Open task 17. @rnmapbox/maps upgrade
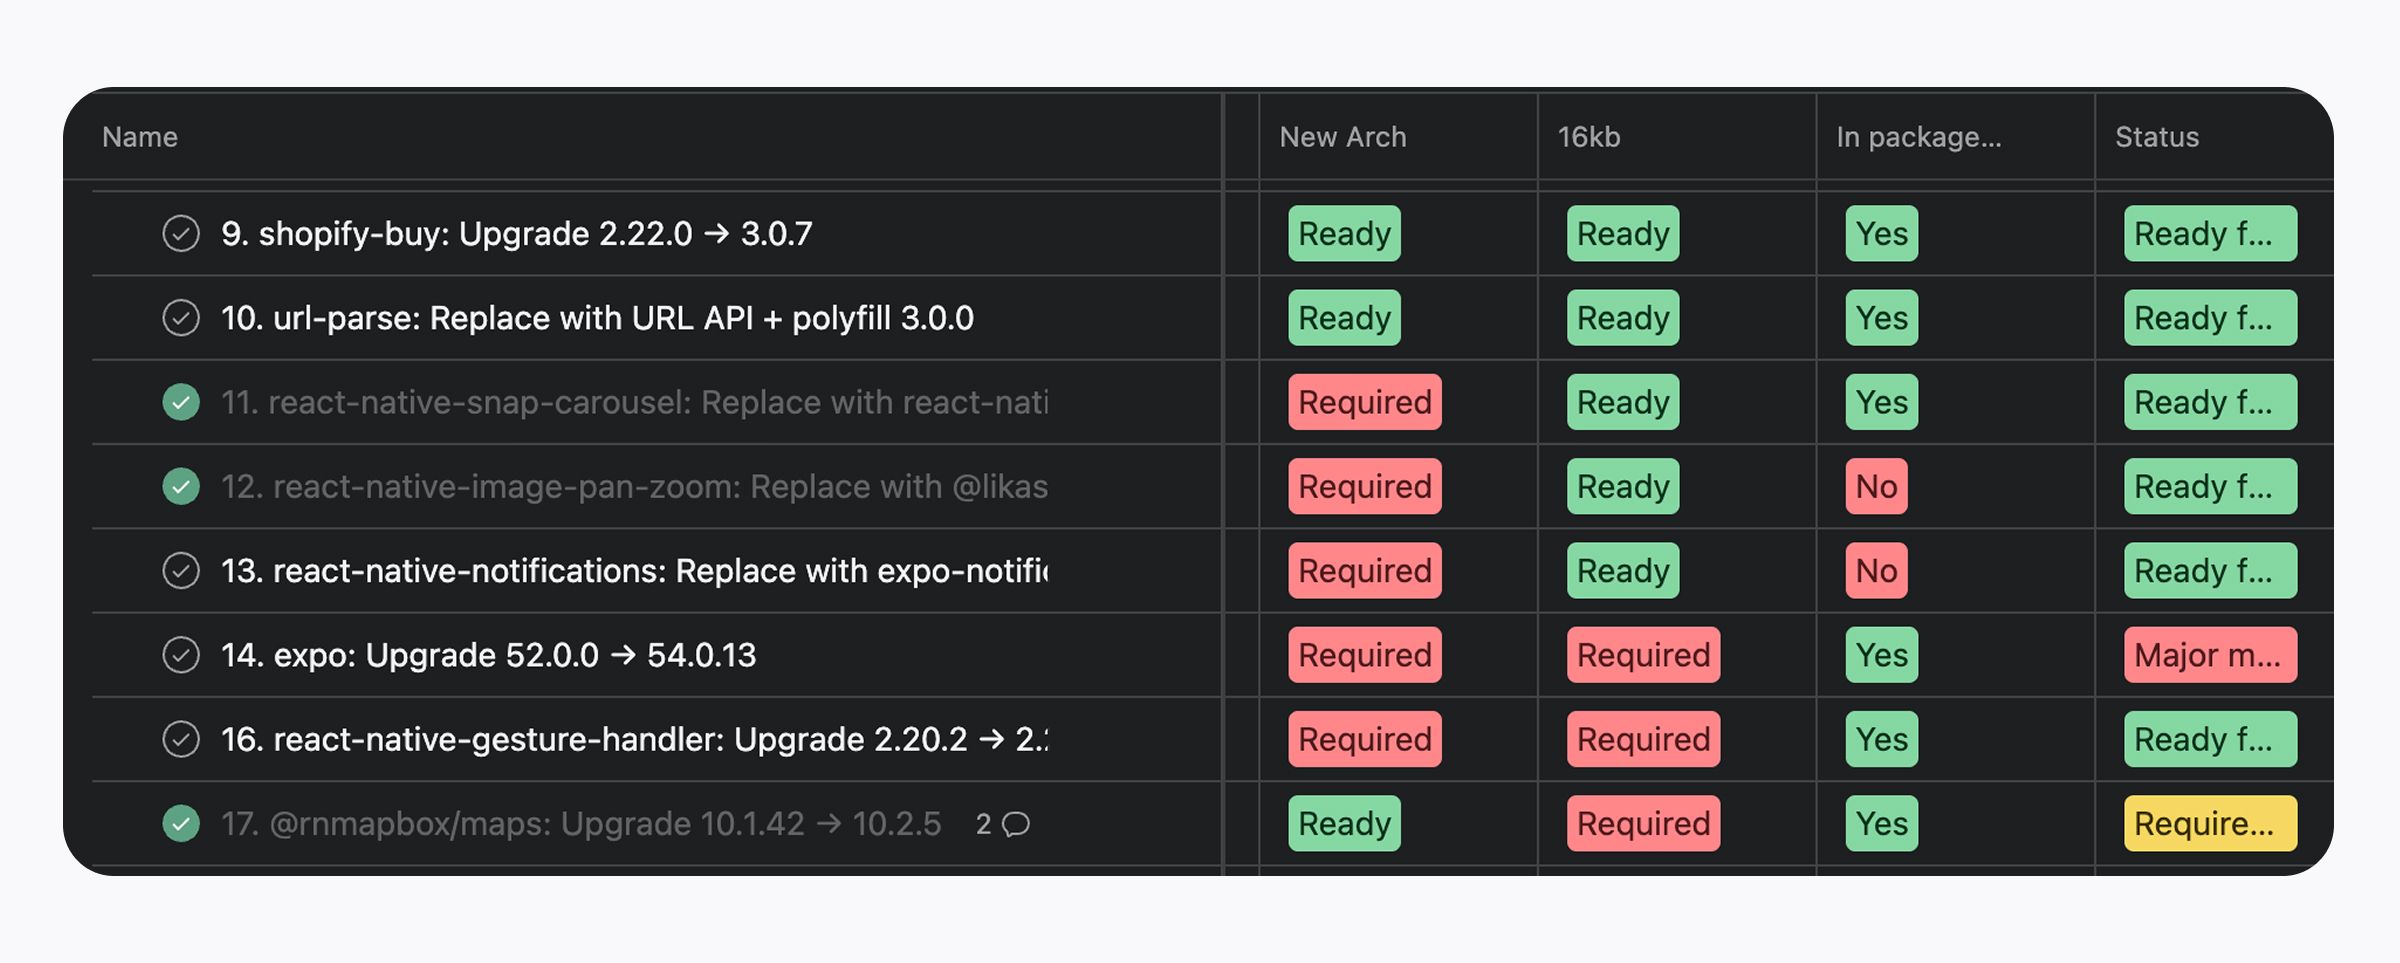 (581, 824)
